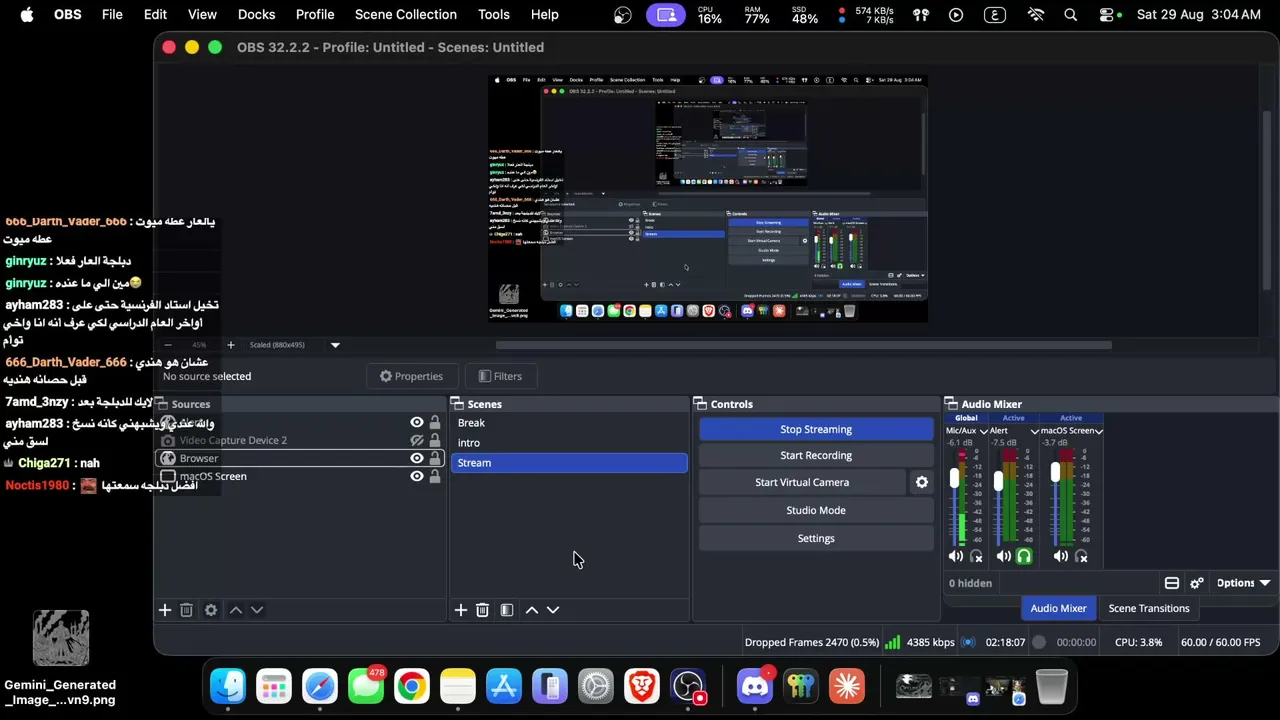Open advanced audio properties gears icon

(x=1197, y=583)
